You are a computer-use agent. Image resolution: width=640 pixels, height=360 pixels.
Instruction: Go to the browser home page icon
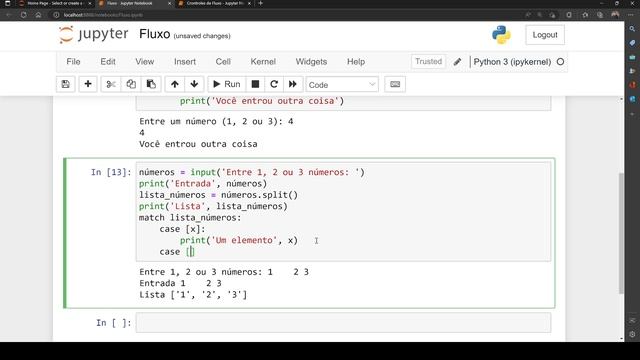point(38,15)
